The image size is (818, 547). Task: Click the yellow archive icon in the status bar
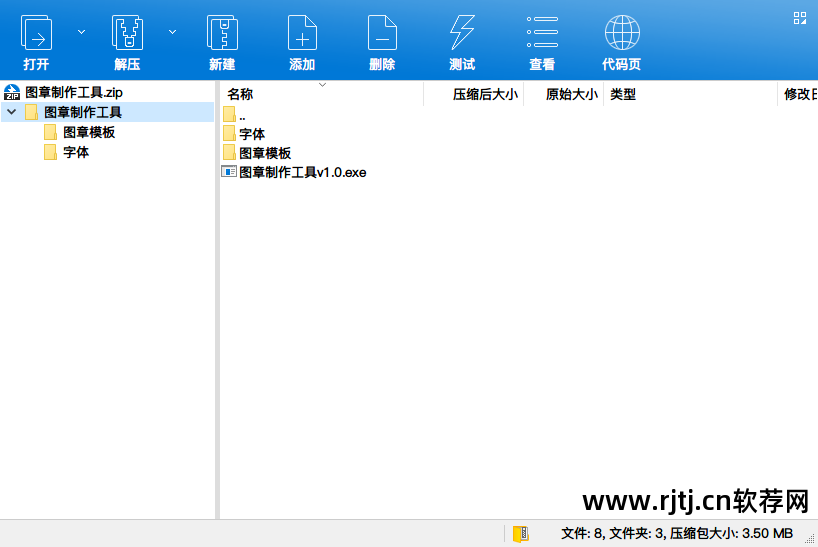[x=521, y=534]
